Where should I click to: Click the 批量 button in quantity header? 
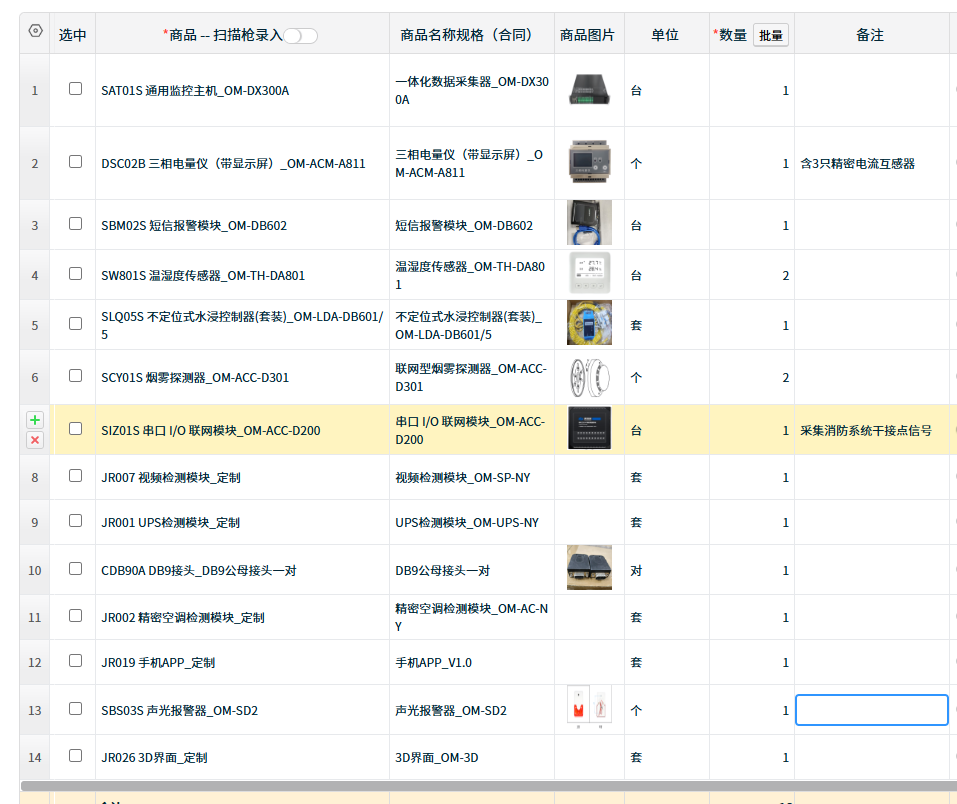pos(770,36)
